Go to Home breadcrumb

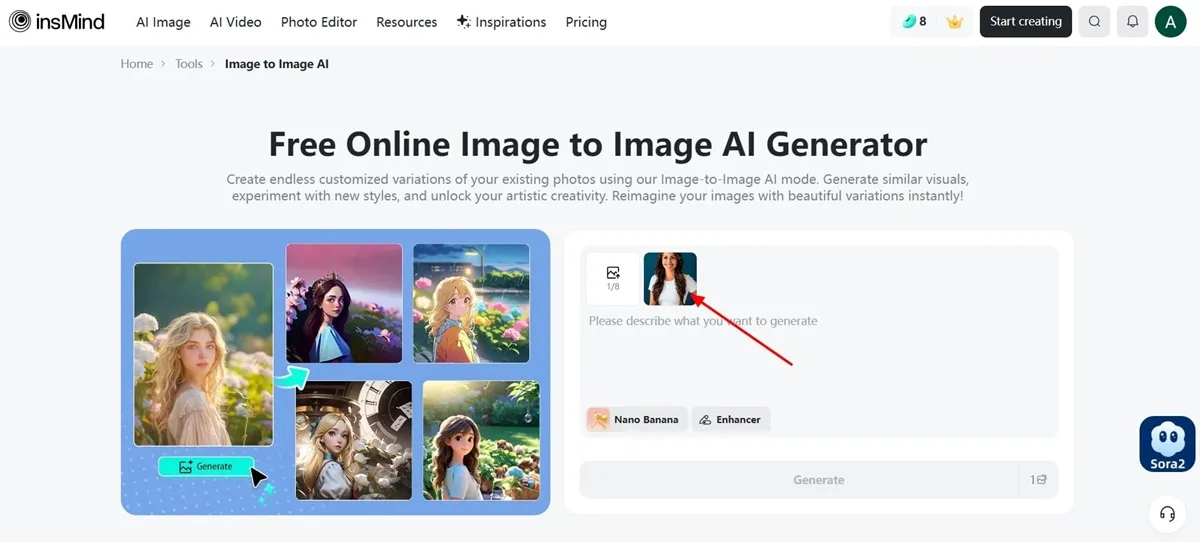[137, 64]
